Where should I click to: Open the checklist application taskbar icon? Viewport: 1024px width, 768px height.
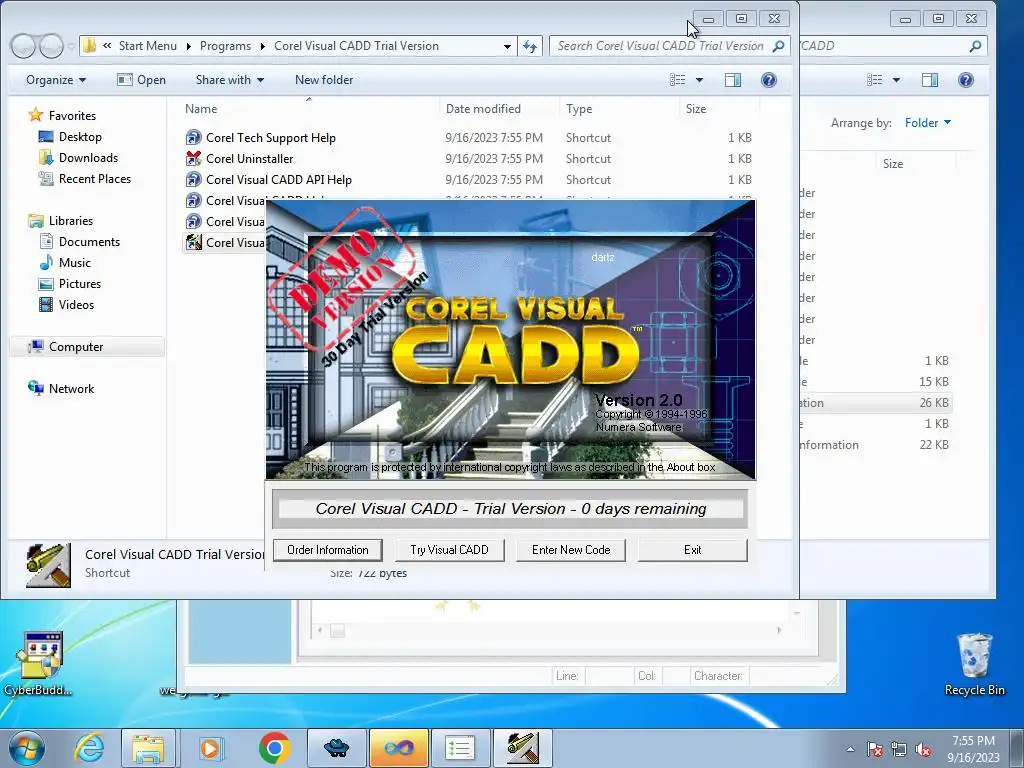tap(460, 748)
